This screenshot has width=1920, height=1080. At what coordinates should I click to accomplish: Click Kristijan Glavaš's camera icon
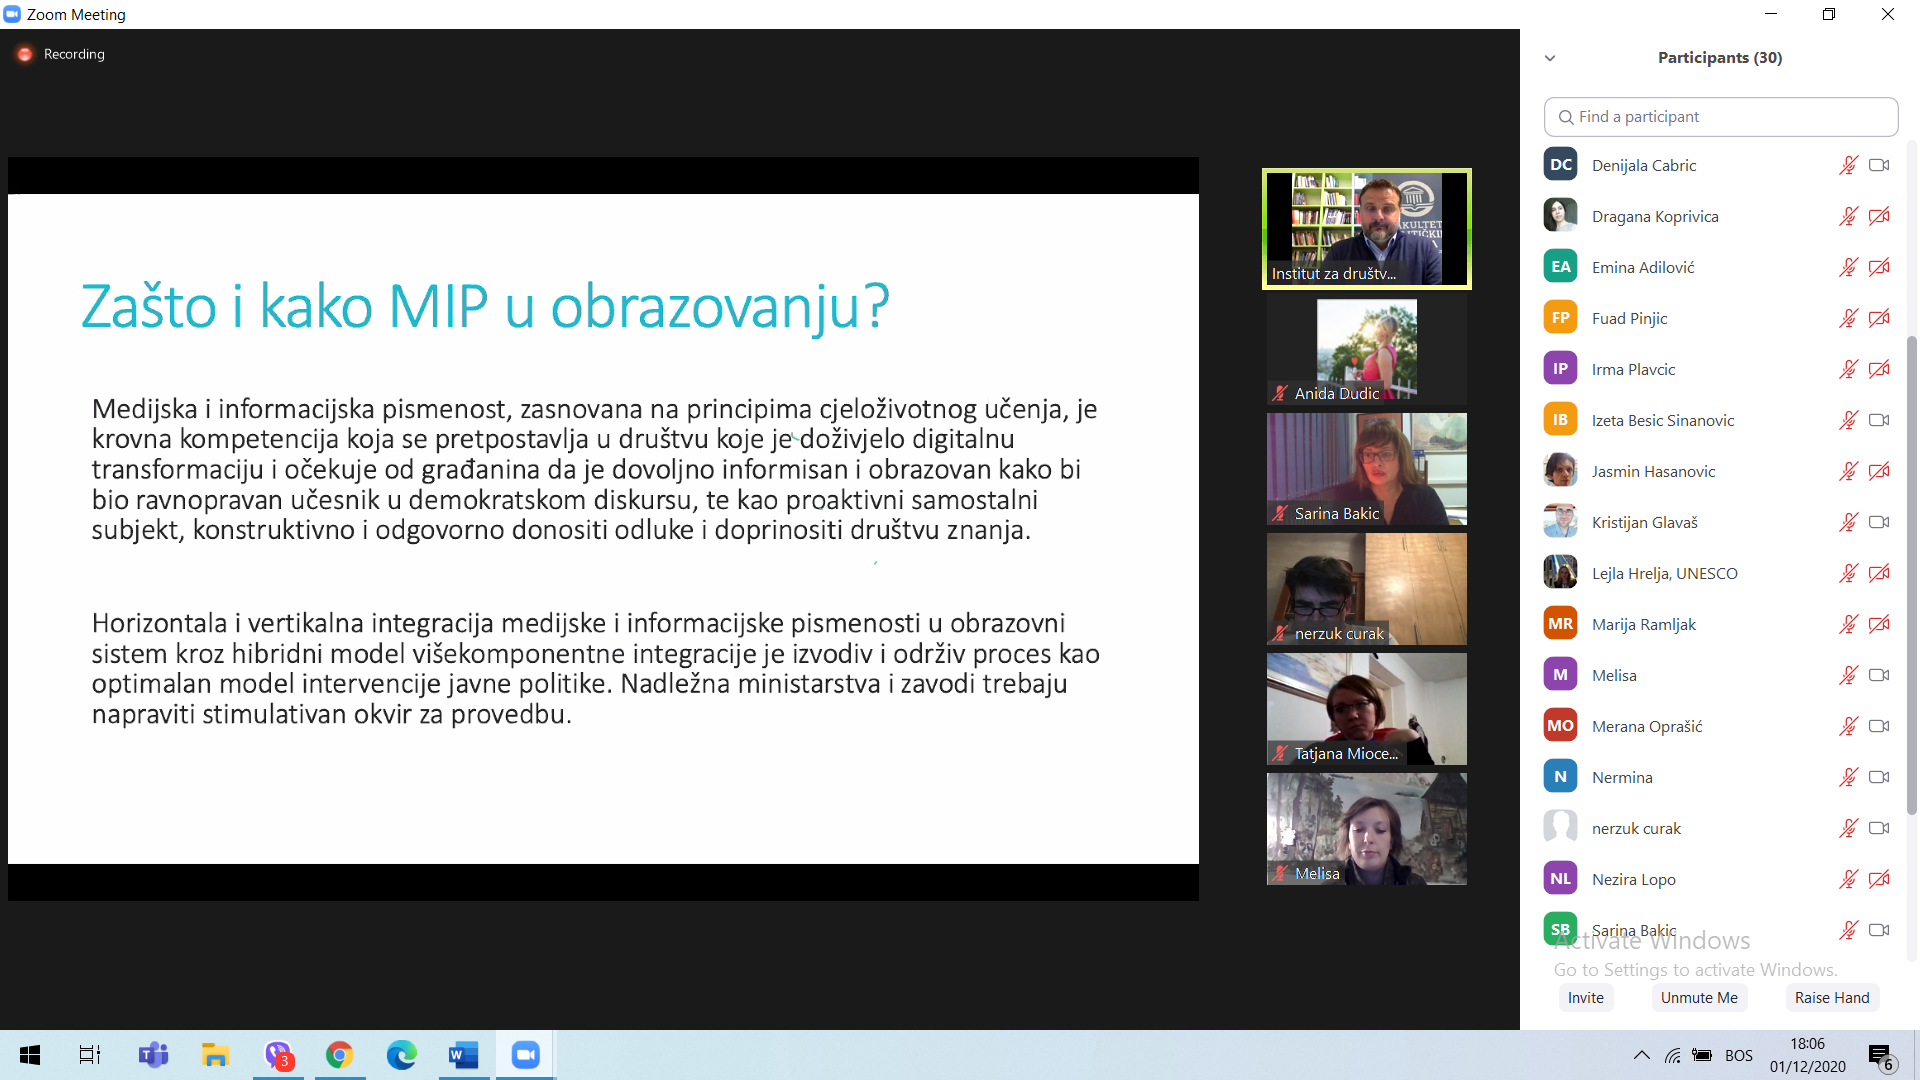tap(1879, 523)
